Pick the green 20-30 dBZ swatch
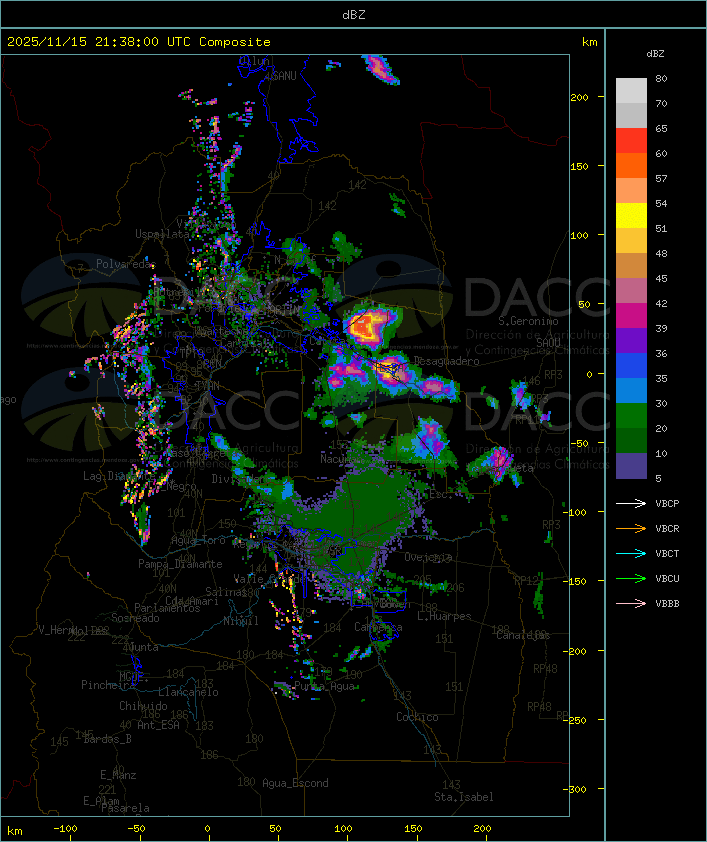The width and height of the screenshot is (707, 842). pos(631,415)
